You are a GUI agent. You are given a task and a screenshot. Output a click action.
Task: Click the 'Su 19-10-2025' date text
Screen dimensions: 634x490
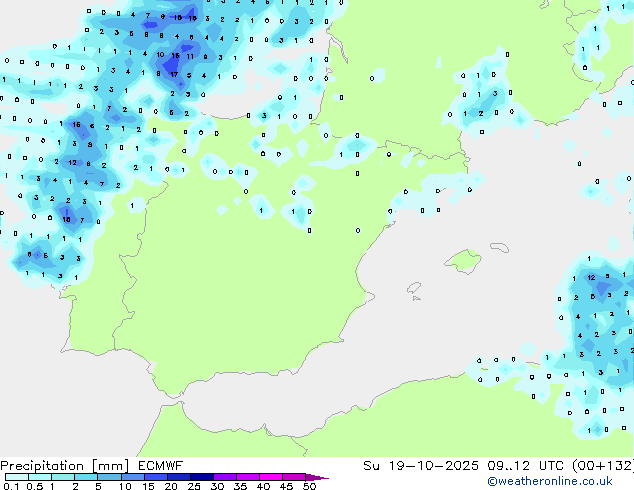(421, 466)
